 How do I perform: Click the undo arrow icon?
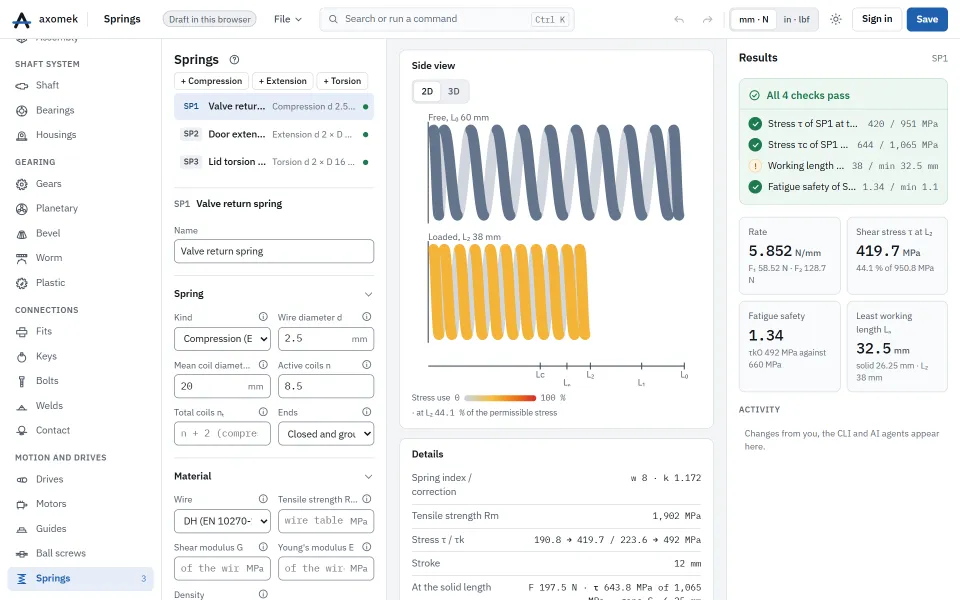tap(679, 20)
